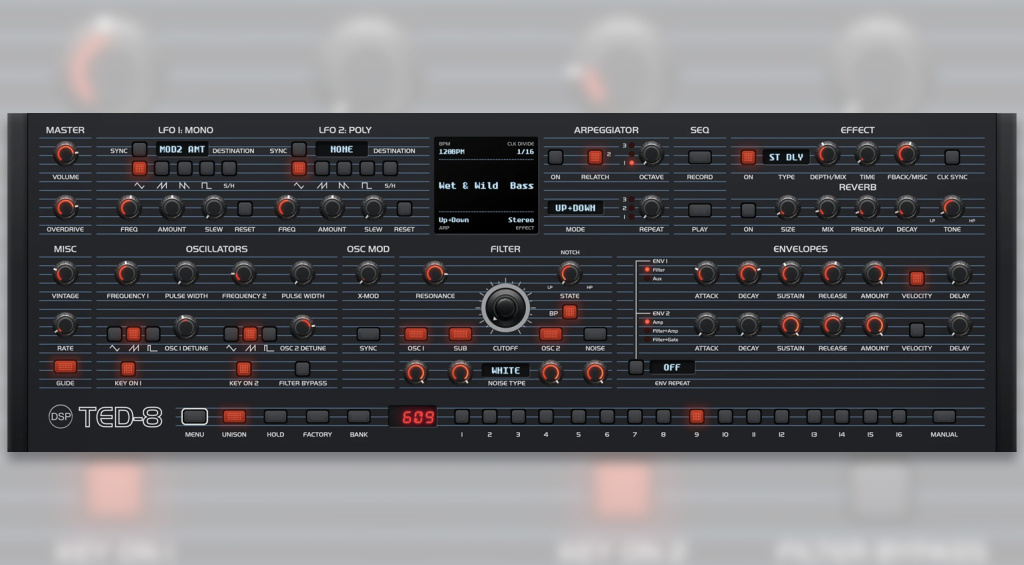Toggle the BP band-pass filter button

coord(569,312)
